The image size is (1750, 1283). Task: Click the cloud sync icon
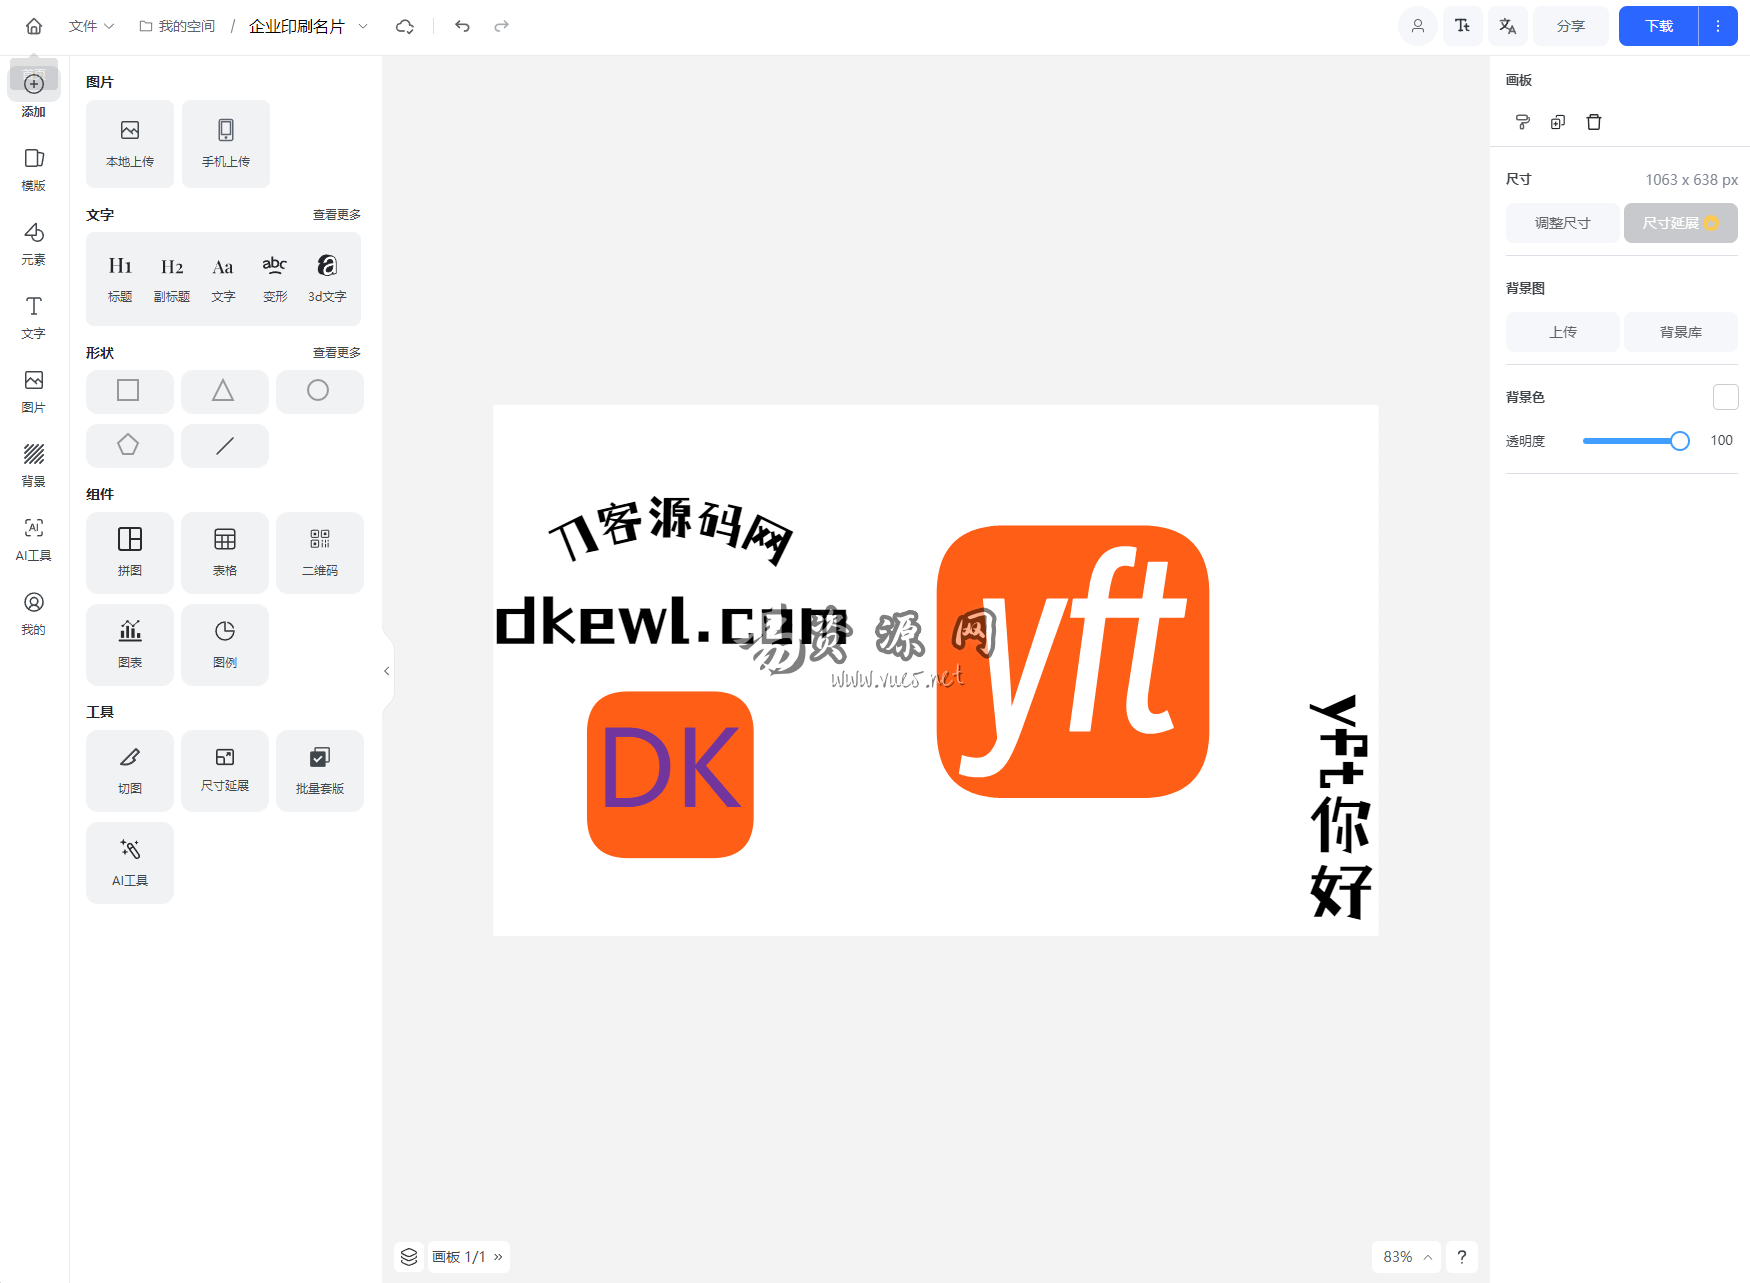[x=405, y=26]
